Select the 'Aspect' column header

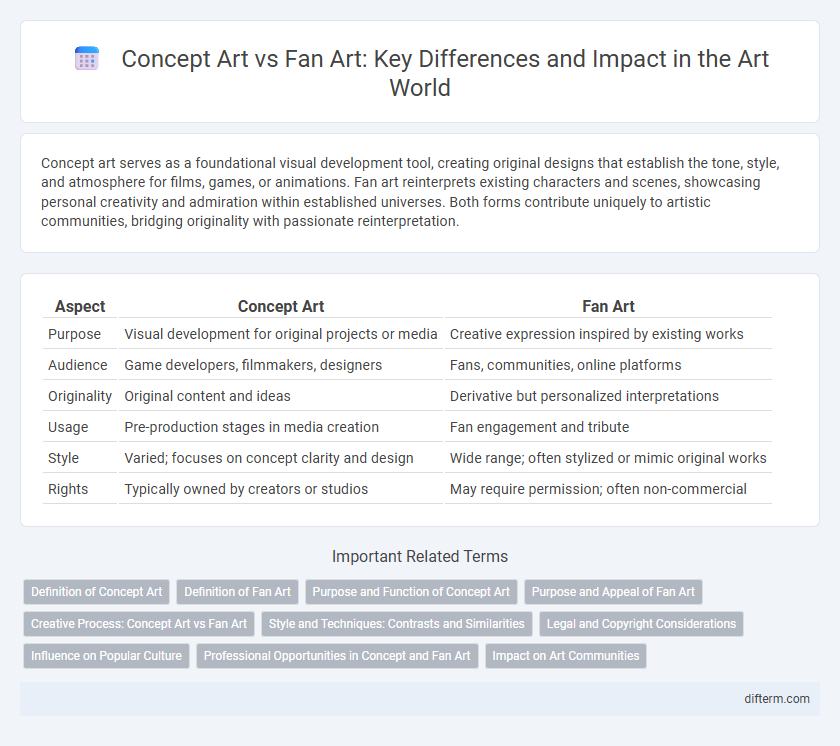pos(80,306)
